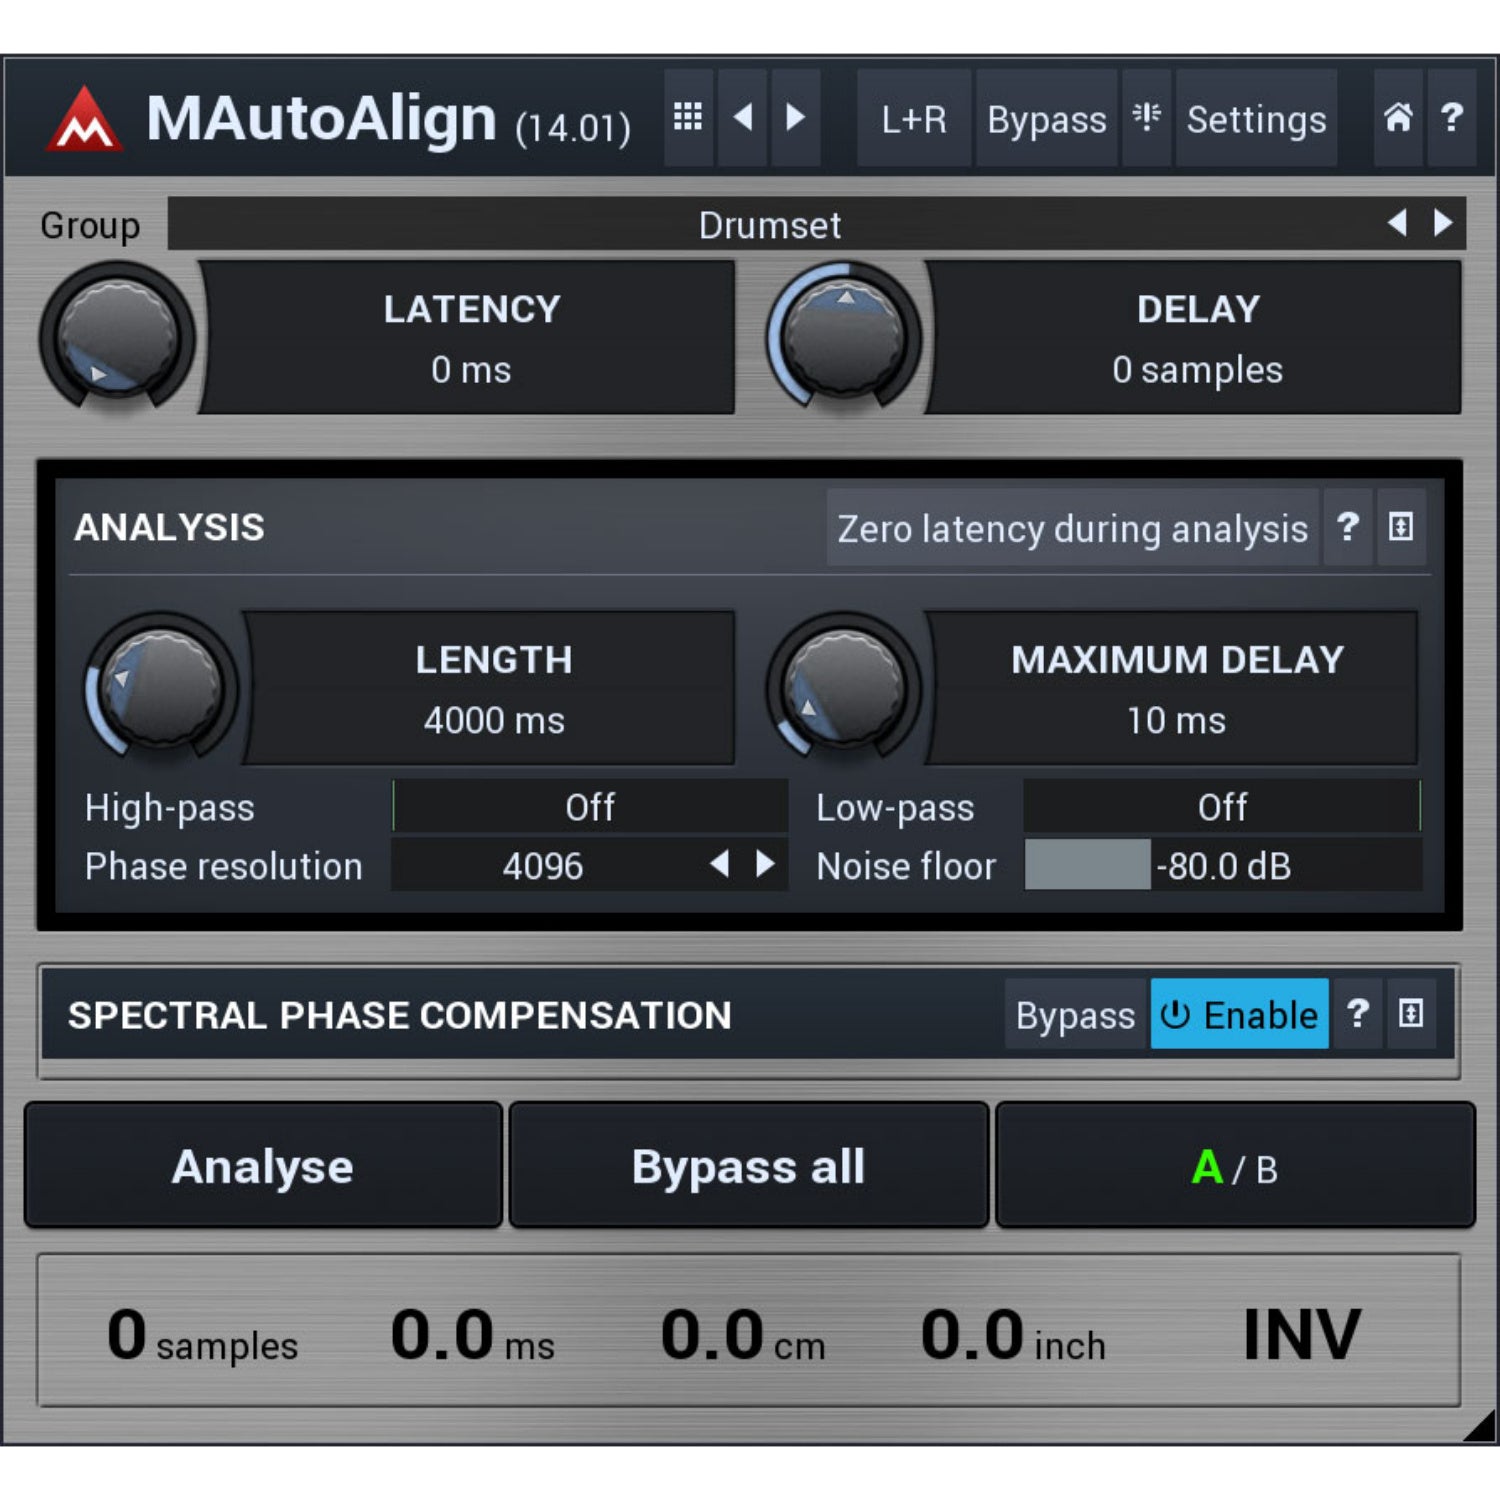Open help with top question mark
The width and height of the screenshot is (1500, 1500).
1452,118
